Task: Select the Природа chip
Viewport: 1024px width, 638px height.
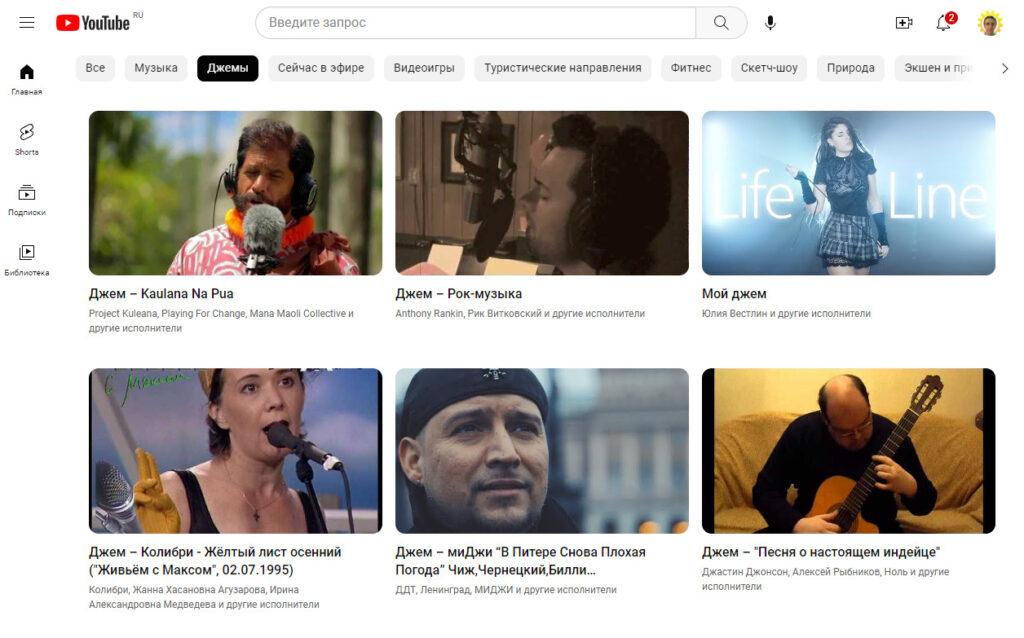Action: click(850, 68)
